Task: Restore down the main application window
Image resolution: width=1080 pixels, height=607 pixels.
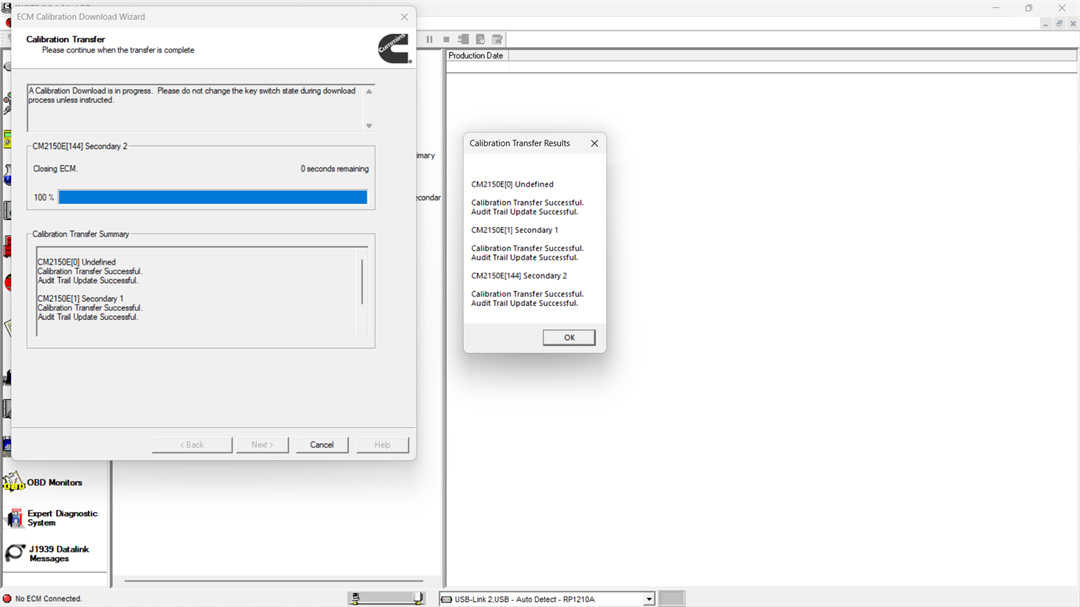Action: [1028, 8]
